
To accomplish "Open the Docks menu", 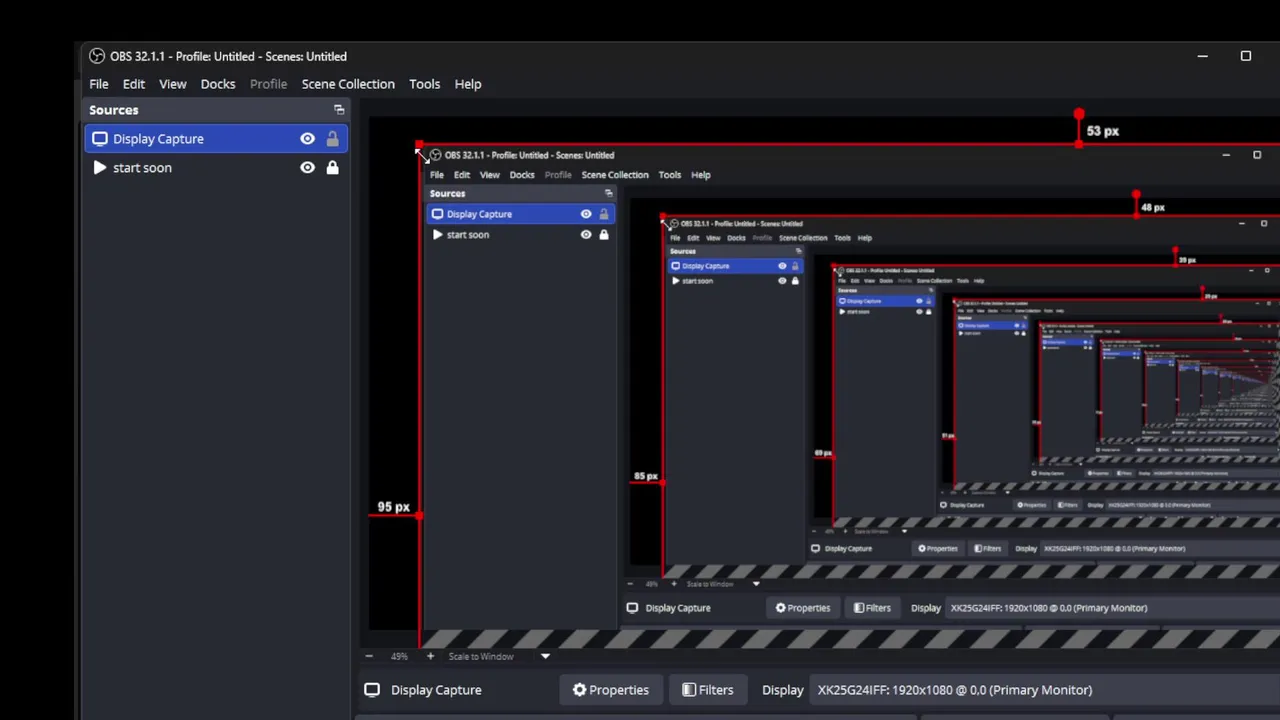I will 218,84.
